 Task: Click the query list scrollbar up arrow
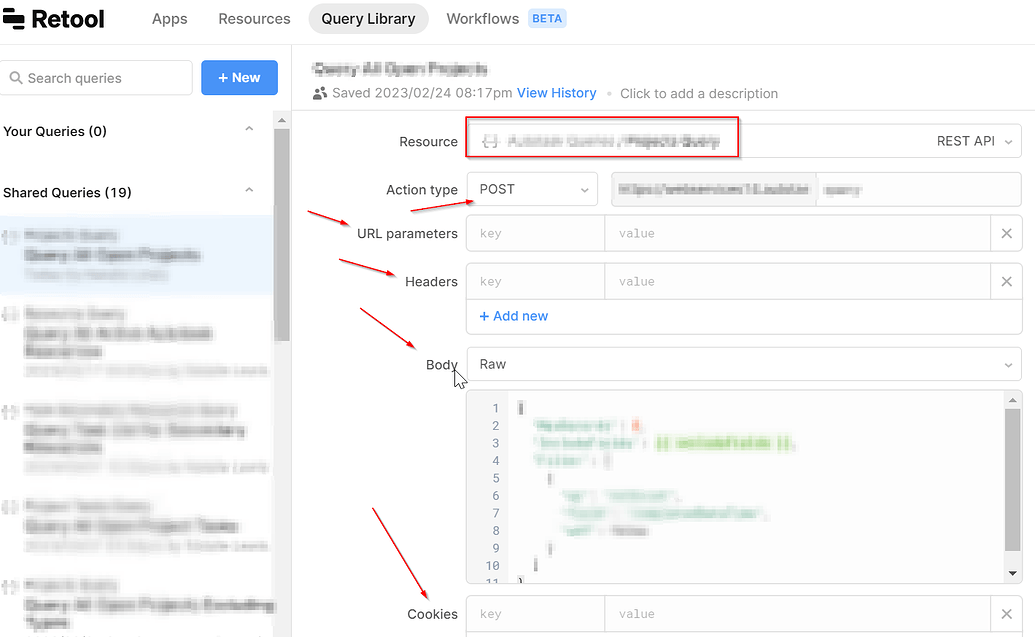282,120
